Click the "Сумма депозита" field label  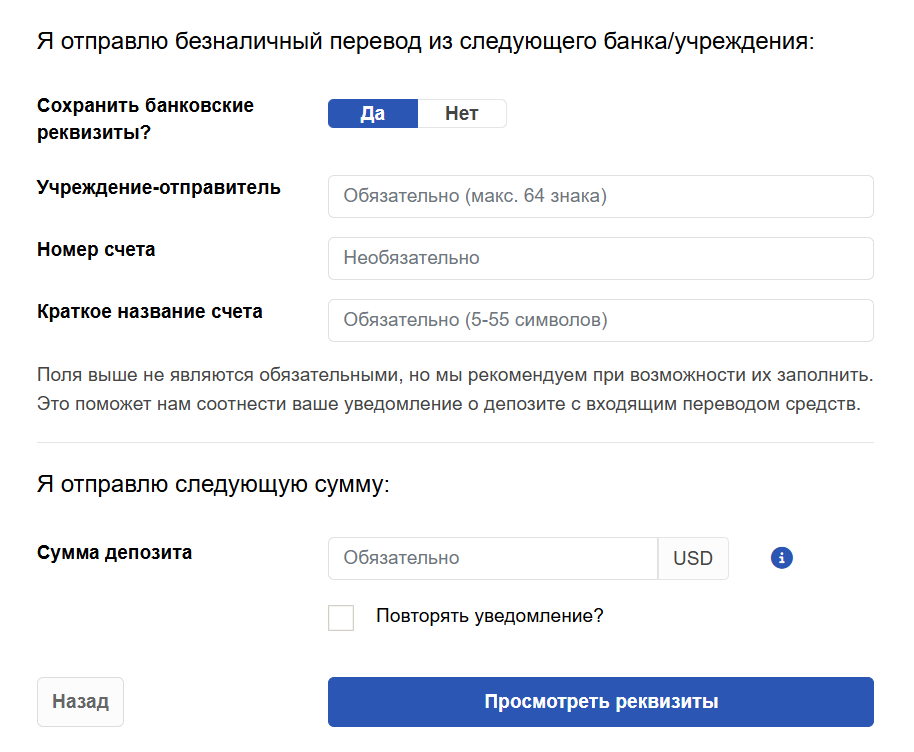[114, 553]
